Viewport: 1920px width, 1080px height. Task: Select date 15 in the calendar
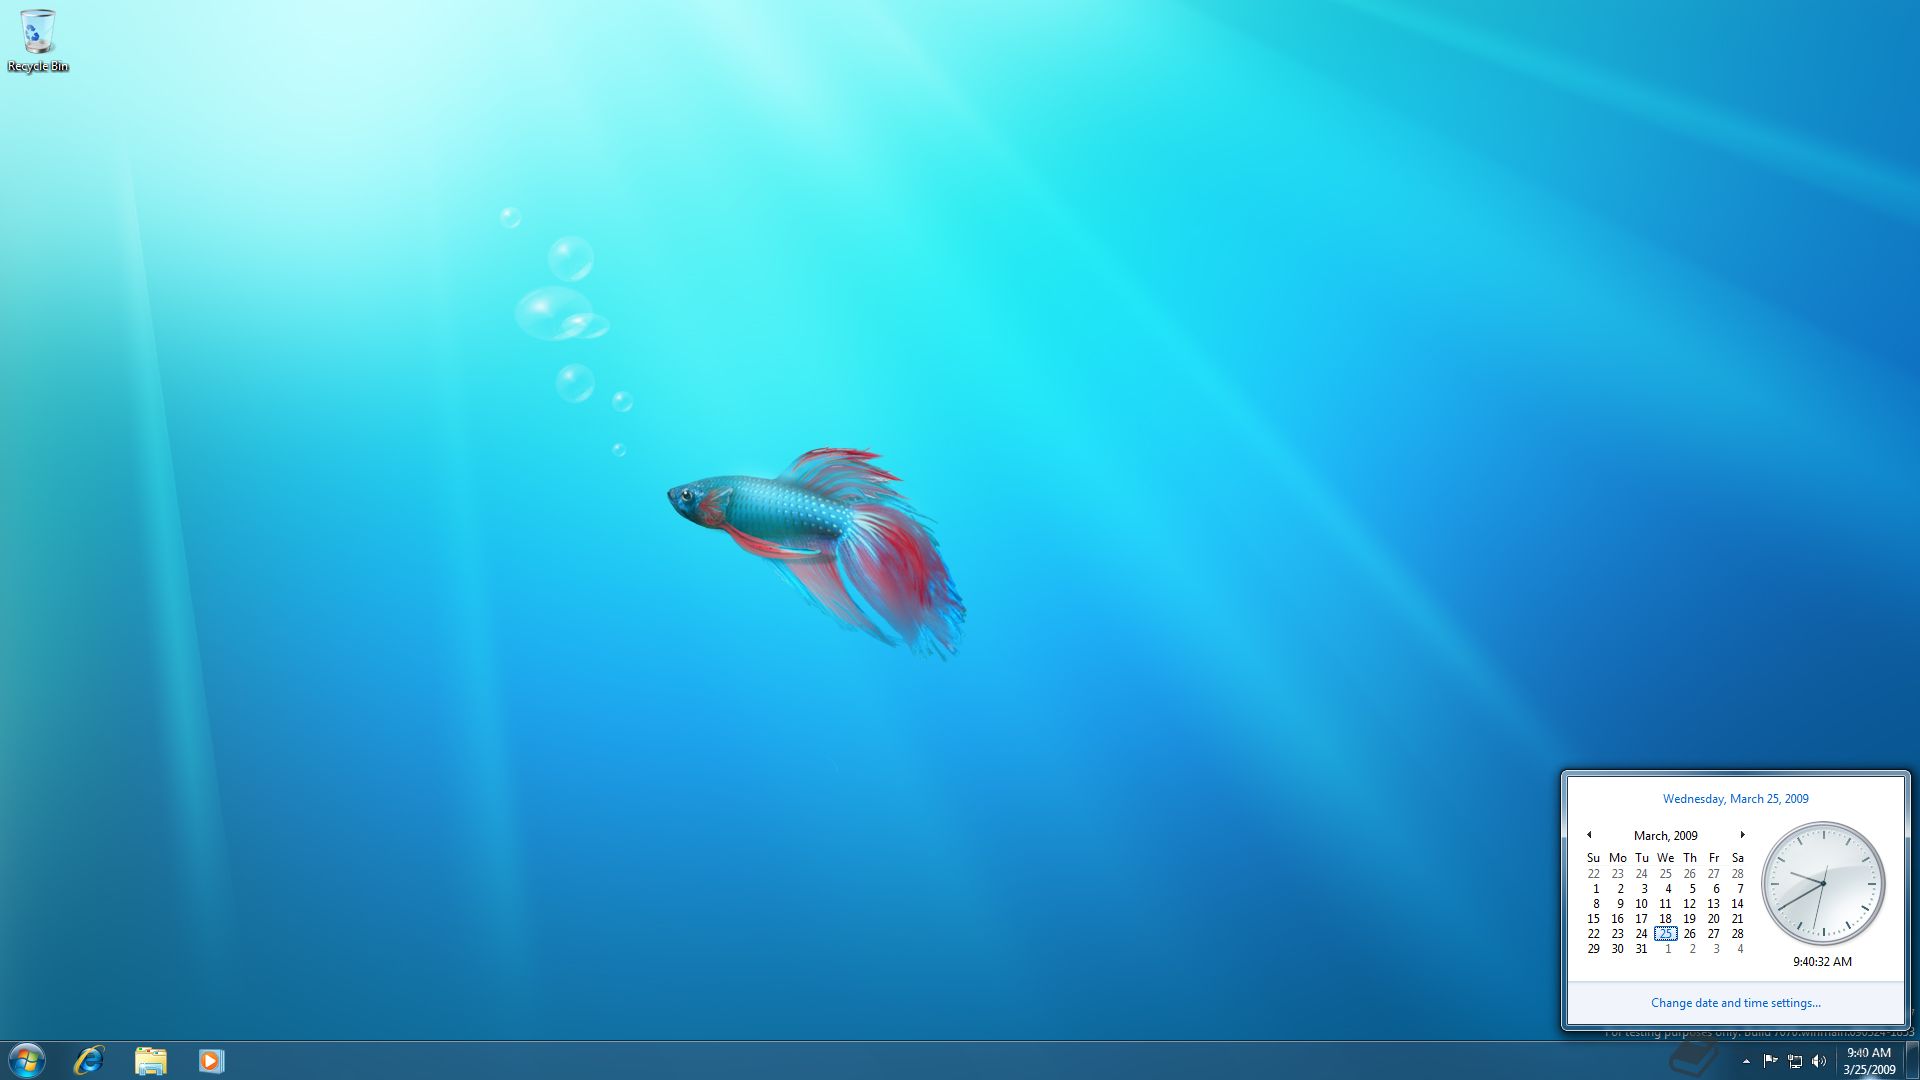1593,918
